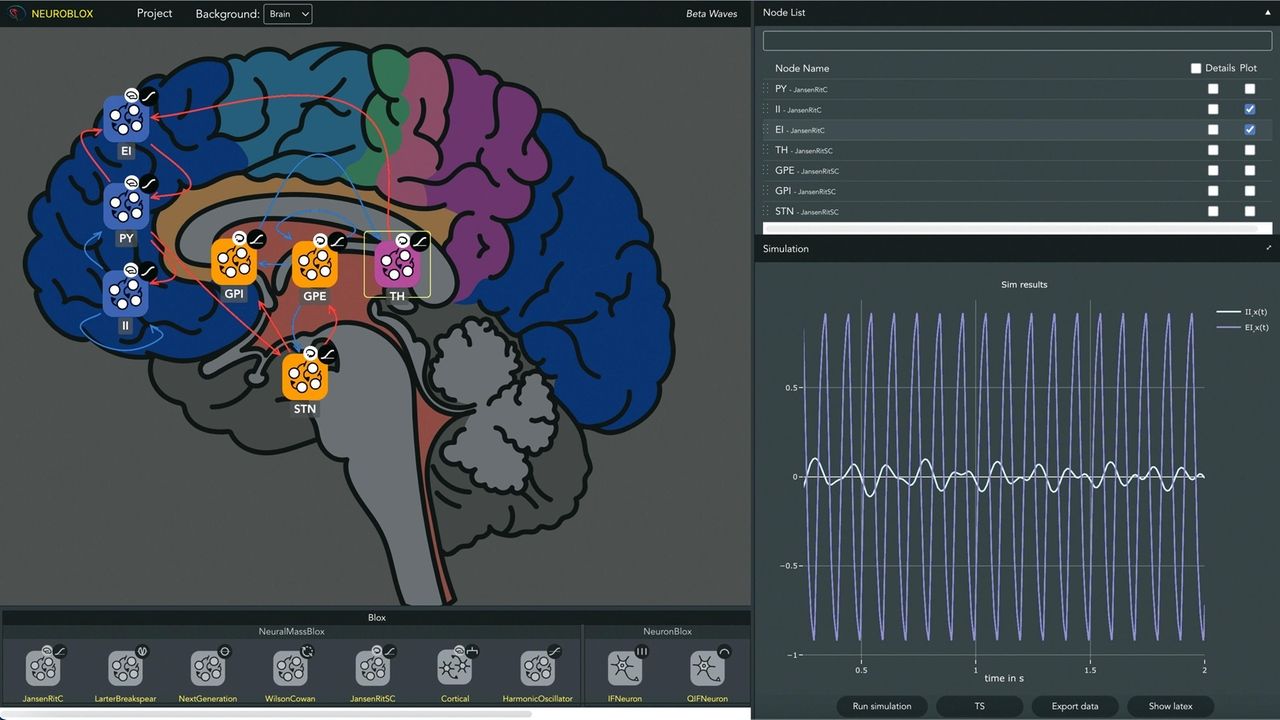
Task: Open the Project menu
Action: pyautogui.click(x=154, y=13)
